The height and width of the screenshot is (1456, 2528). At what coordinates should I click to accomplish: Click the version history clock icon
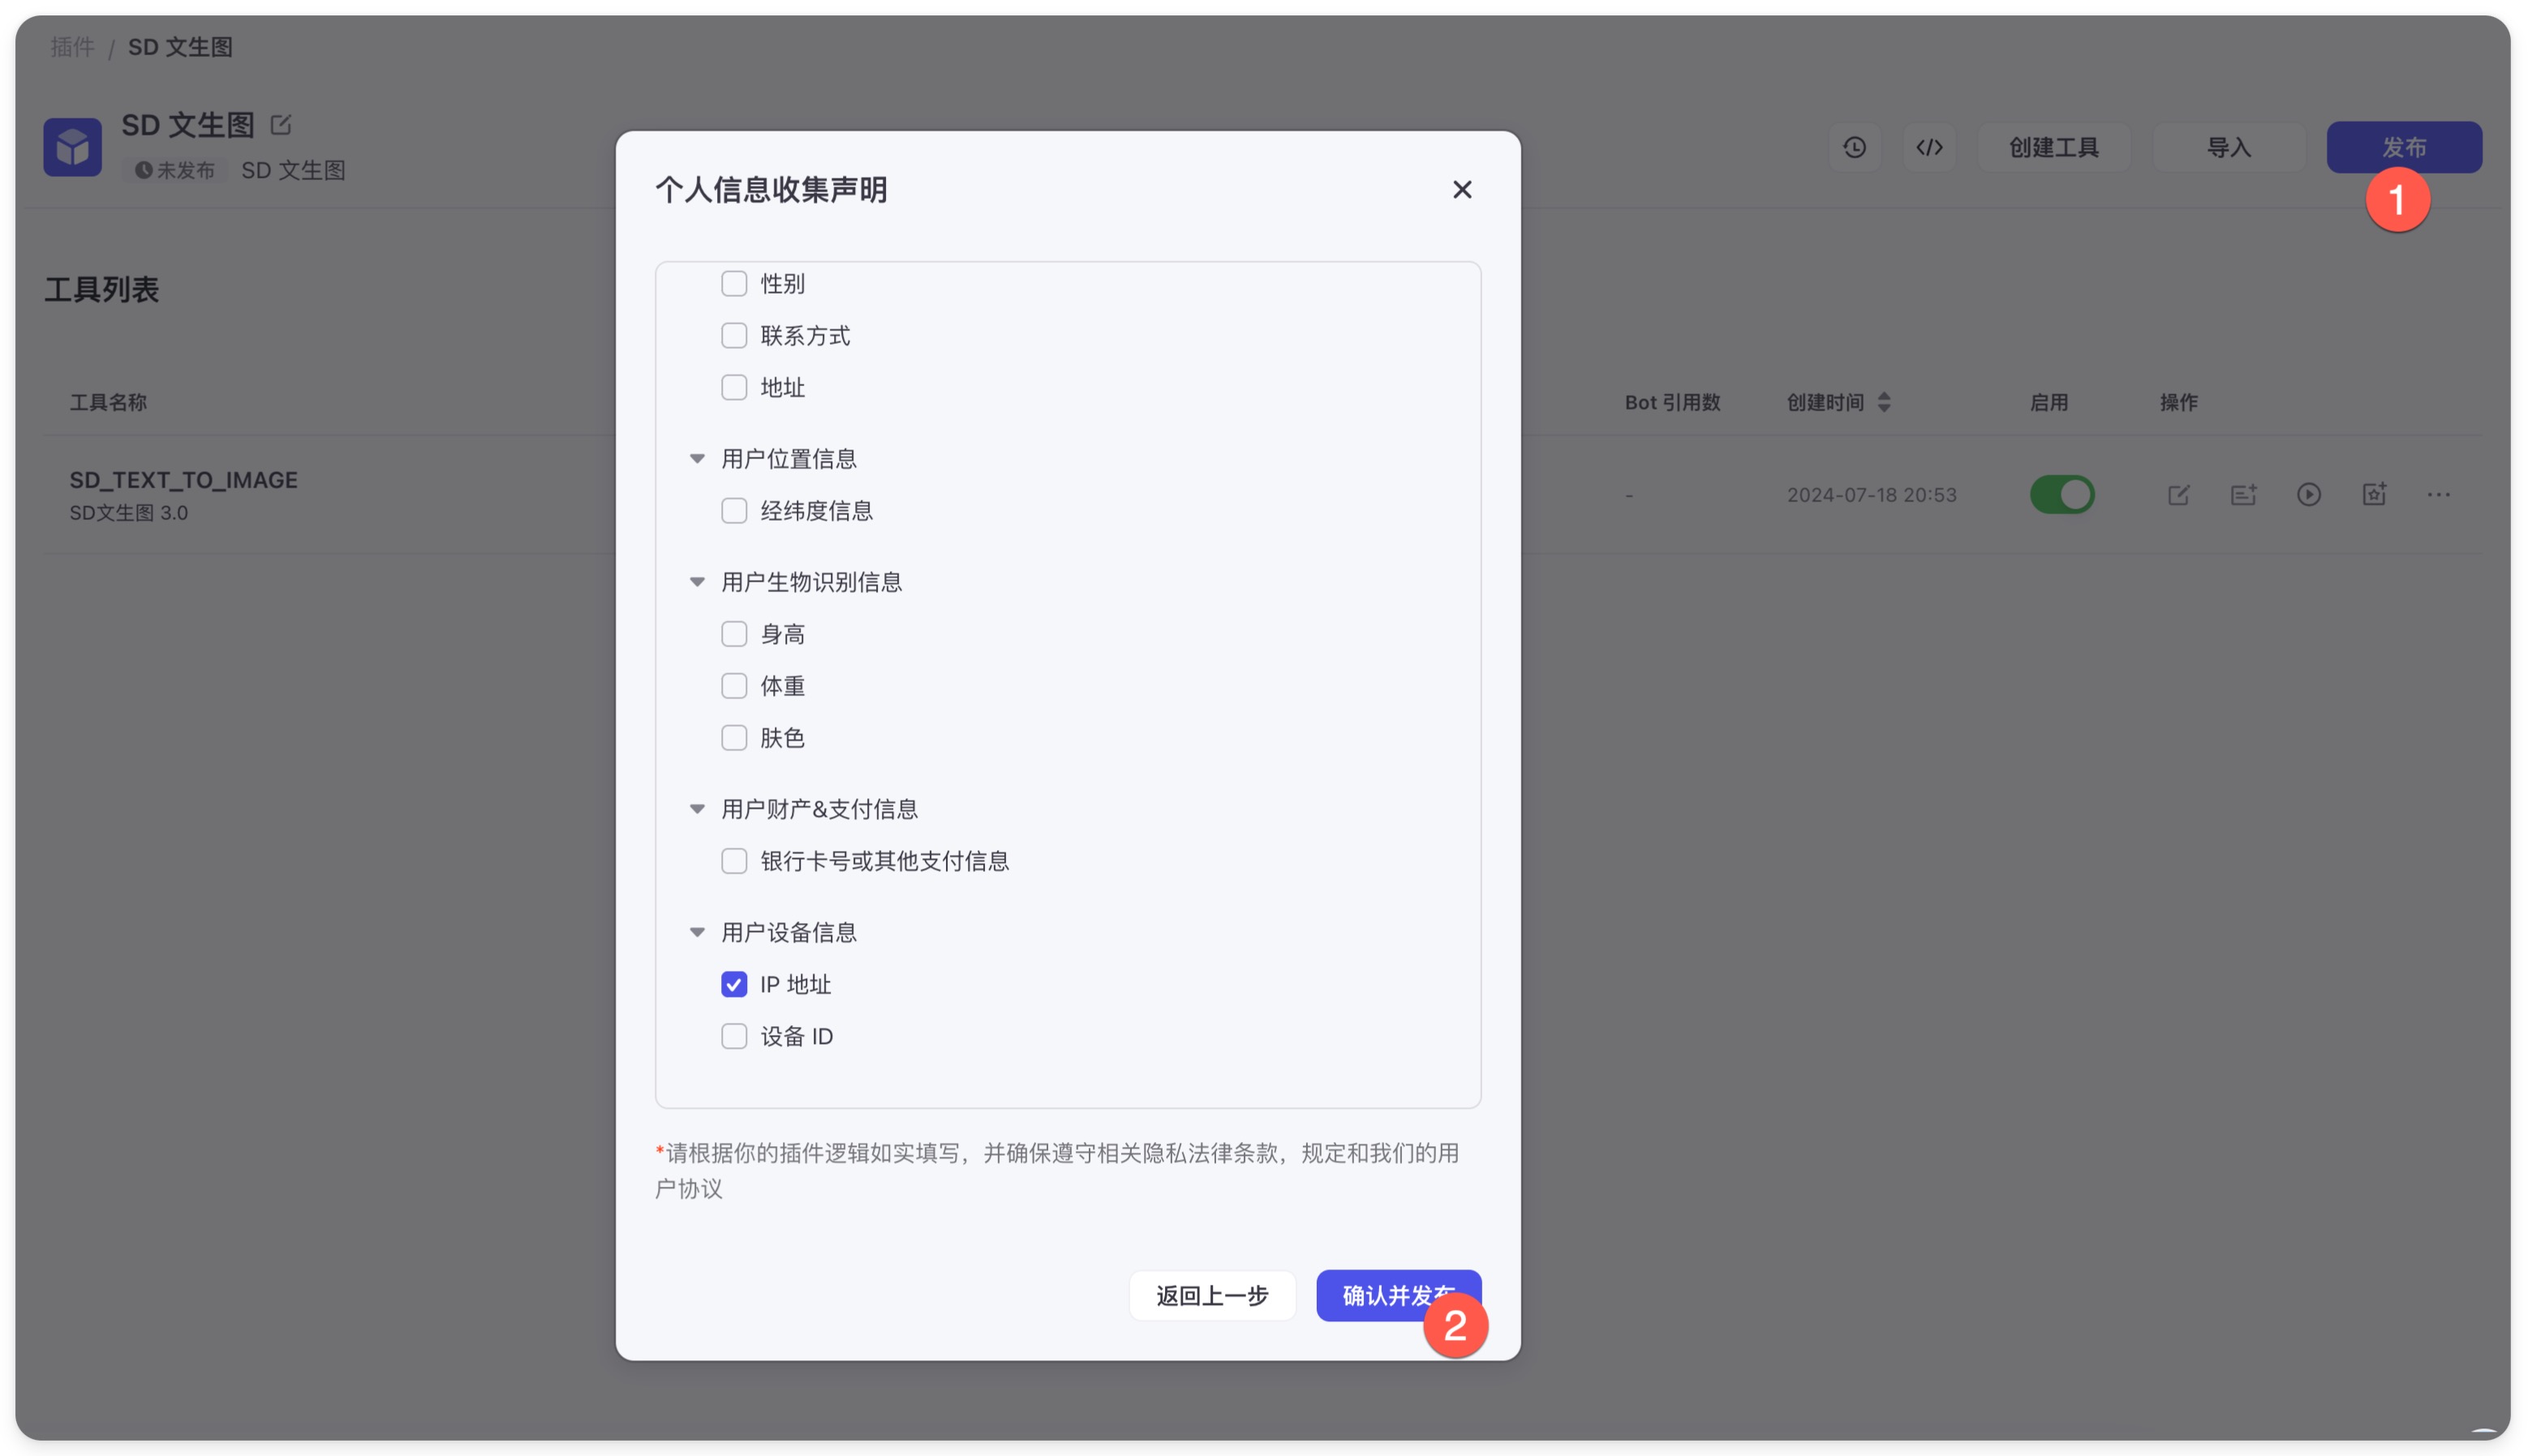click(1854, 148)
